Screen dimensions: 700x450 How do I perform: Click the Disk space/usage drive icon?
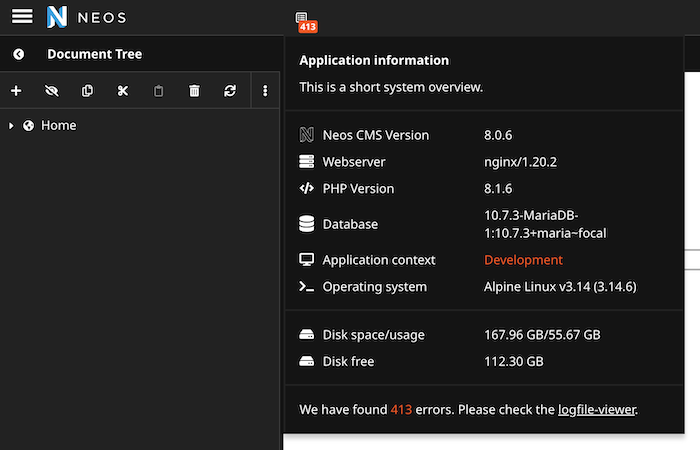coord(306,334)
